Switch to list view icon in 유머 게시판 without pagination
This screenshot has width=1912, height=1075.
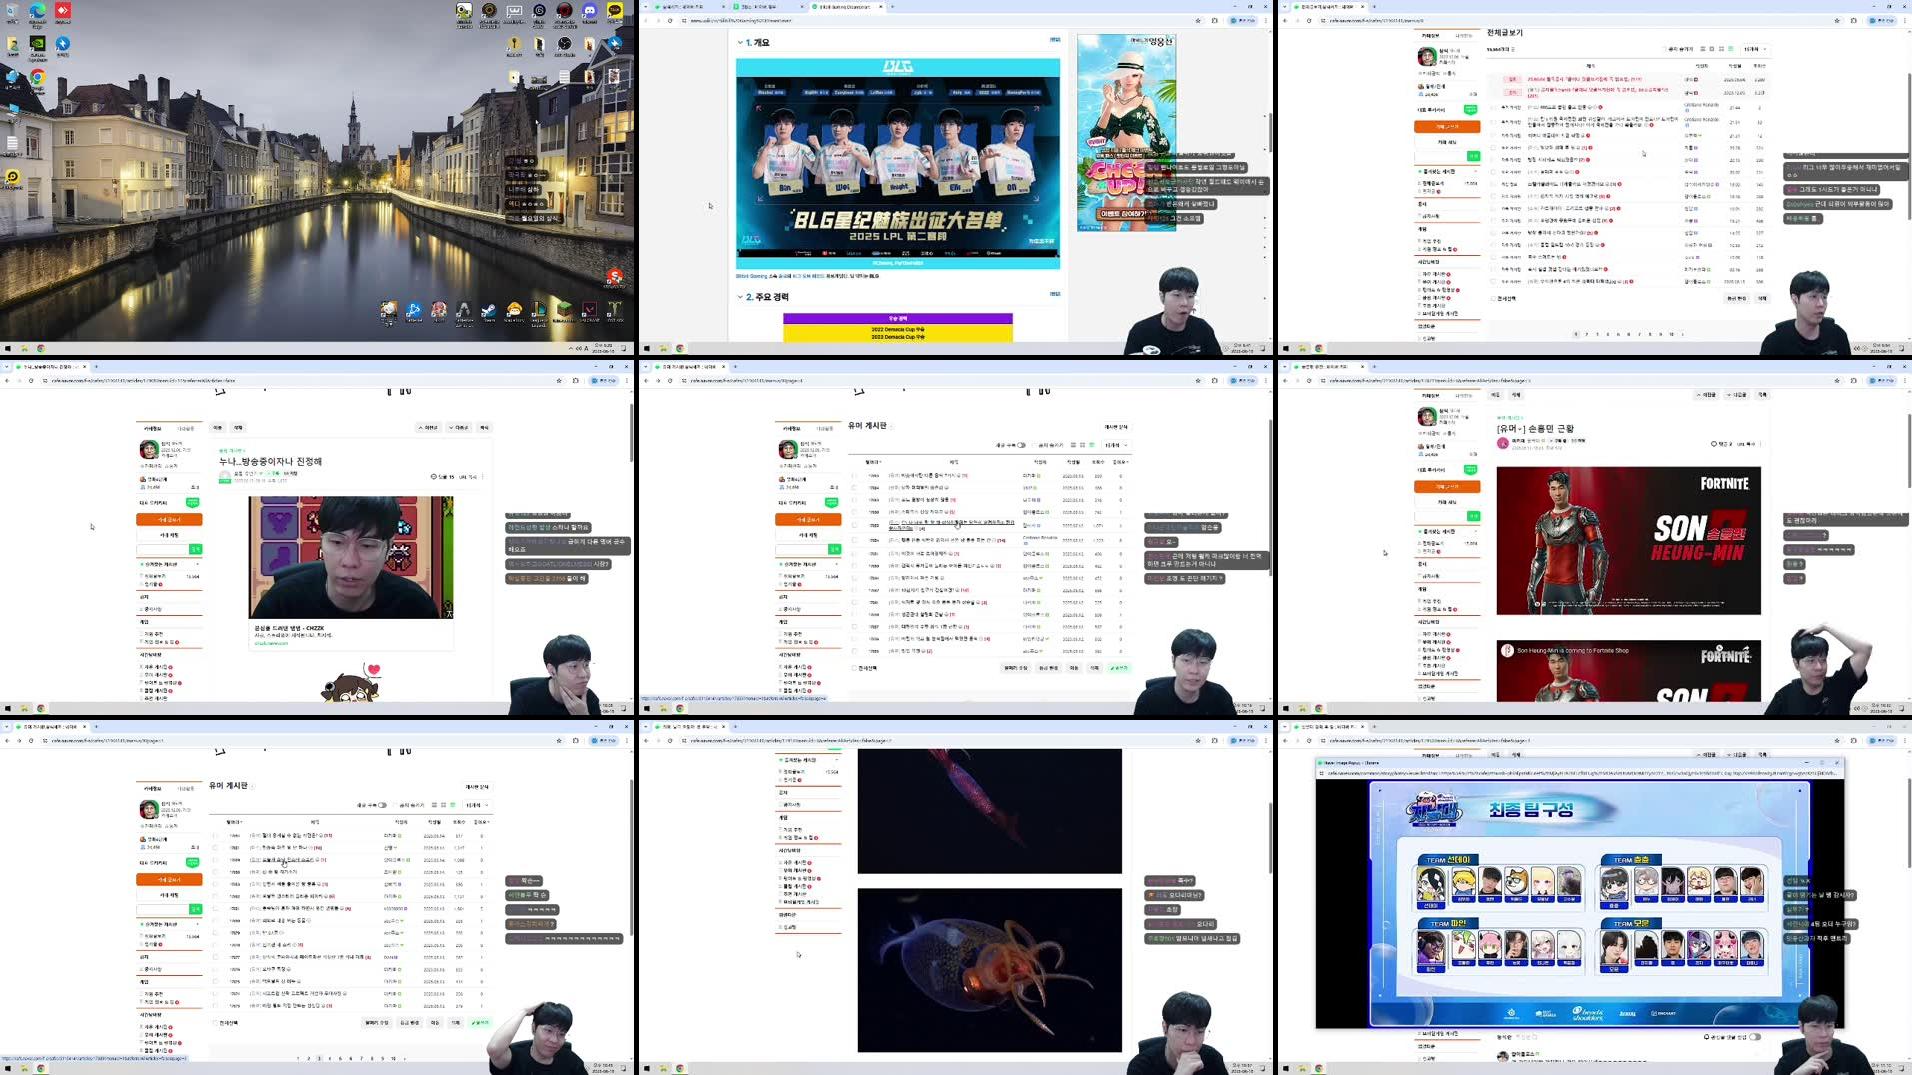tap(1073, 445)
